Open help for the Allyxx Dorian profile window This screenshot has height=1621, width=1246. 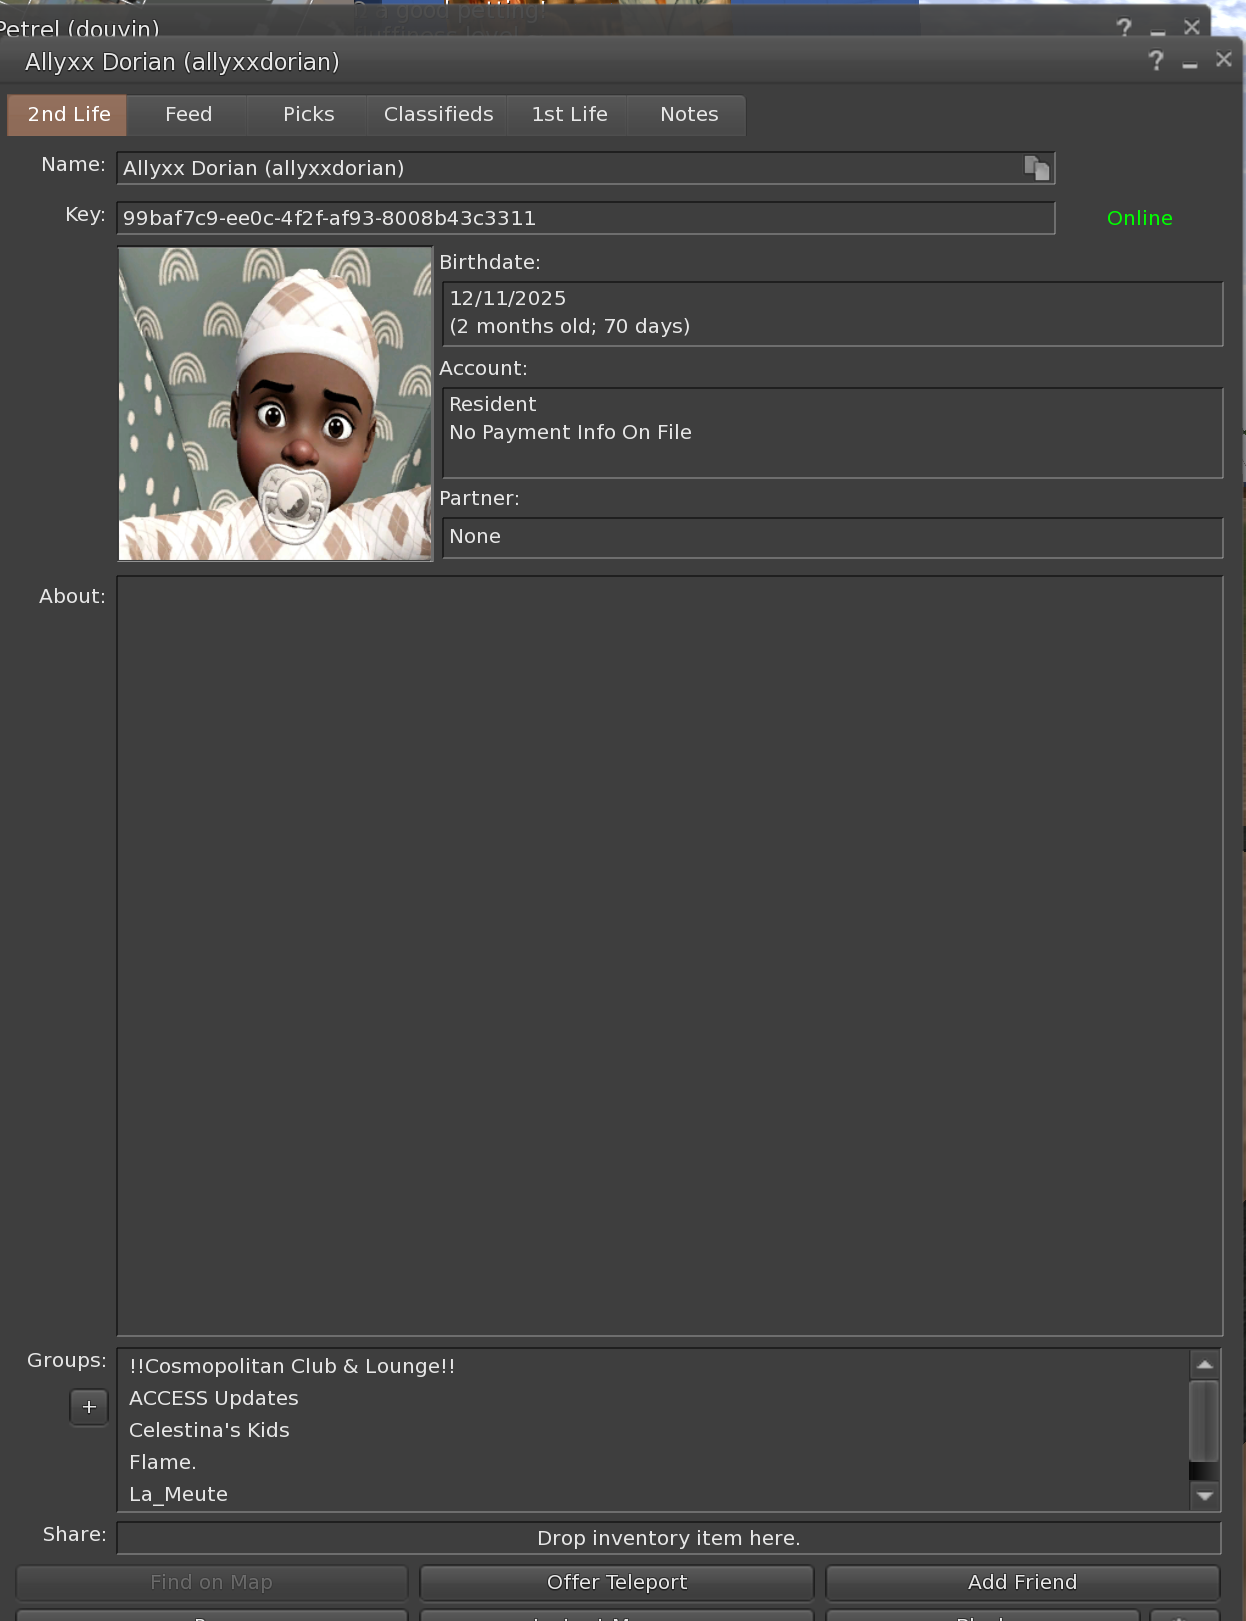coord(1156,61)
